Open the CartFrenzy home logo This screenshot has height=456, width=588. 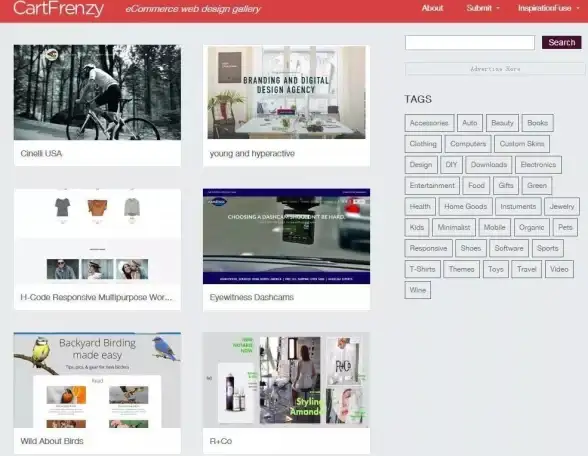coord(58,8)
